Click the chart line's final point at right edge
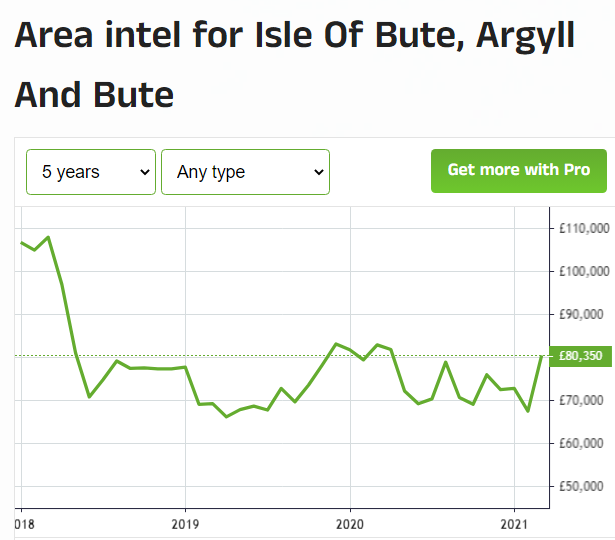This screenshot has height=540, width=615. pos(541,356)
